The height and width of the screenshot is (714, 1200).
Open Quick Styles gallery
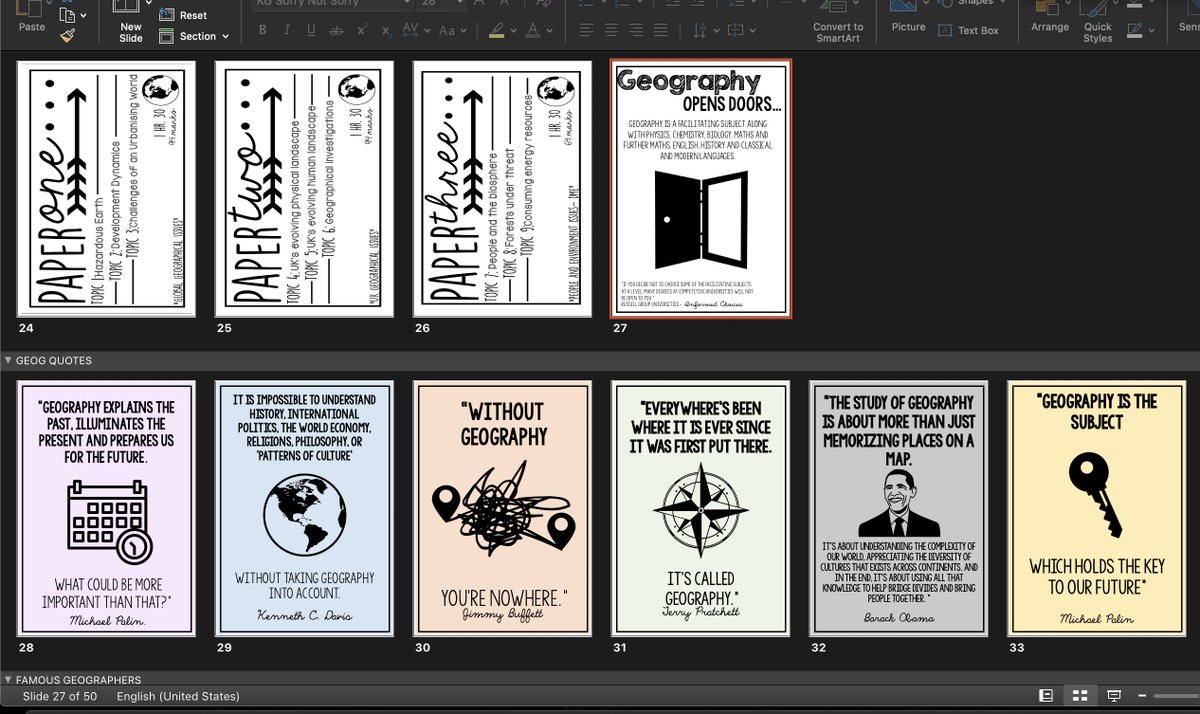pos(1097,22)
